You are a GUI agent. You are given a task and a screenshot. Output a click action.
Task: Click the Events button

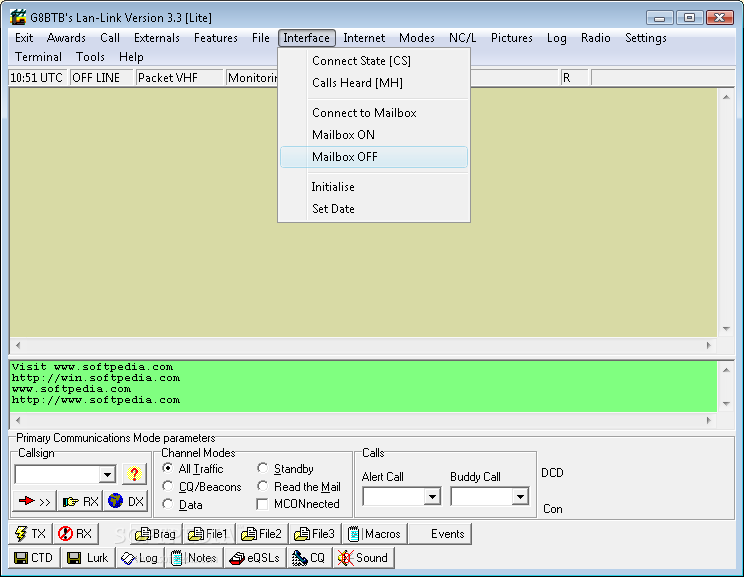click(440, 534)
